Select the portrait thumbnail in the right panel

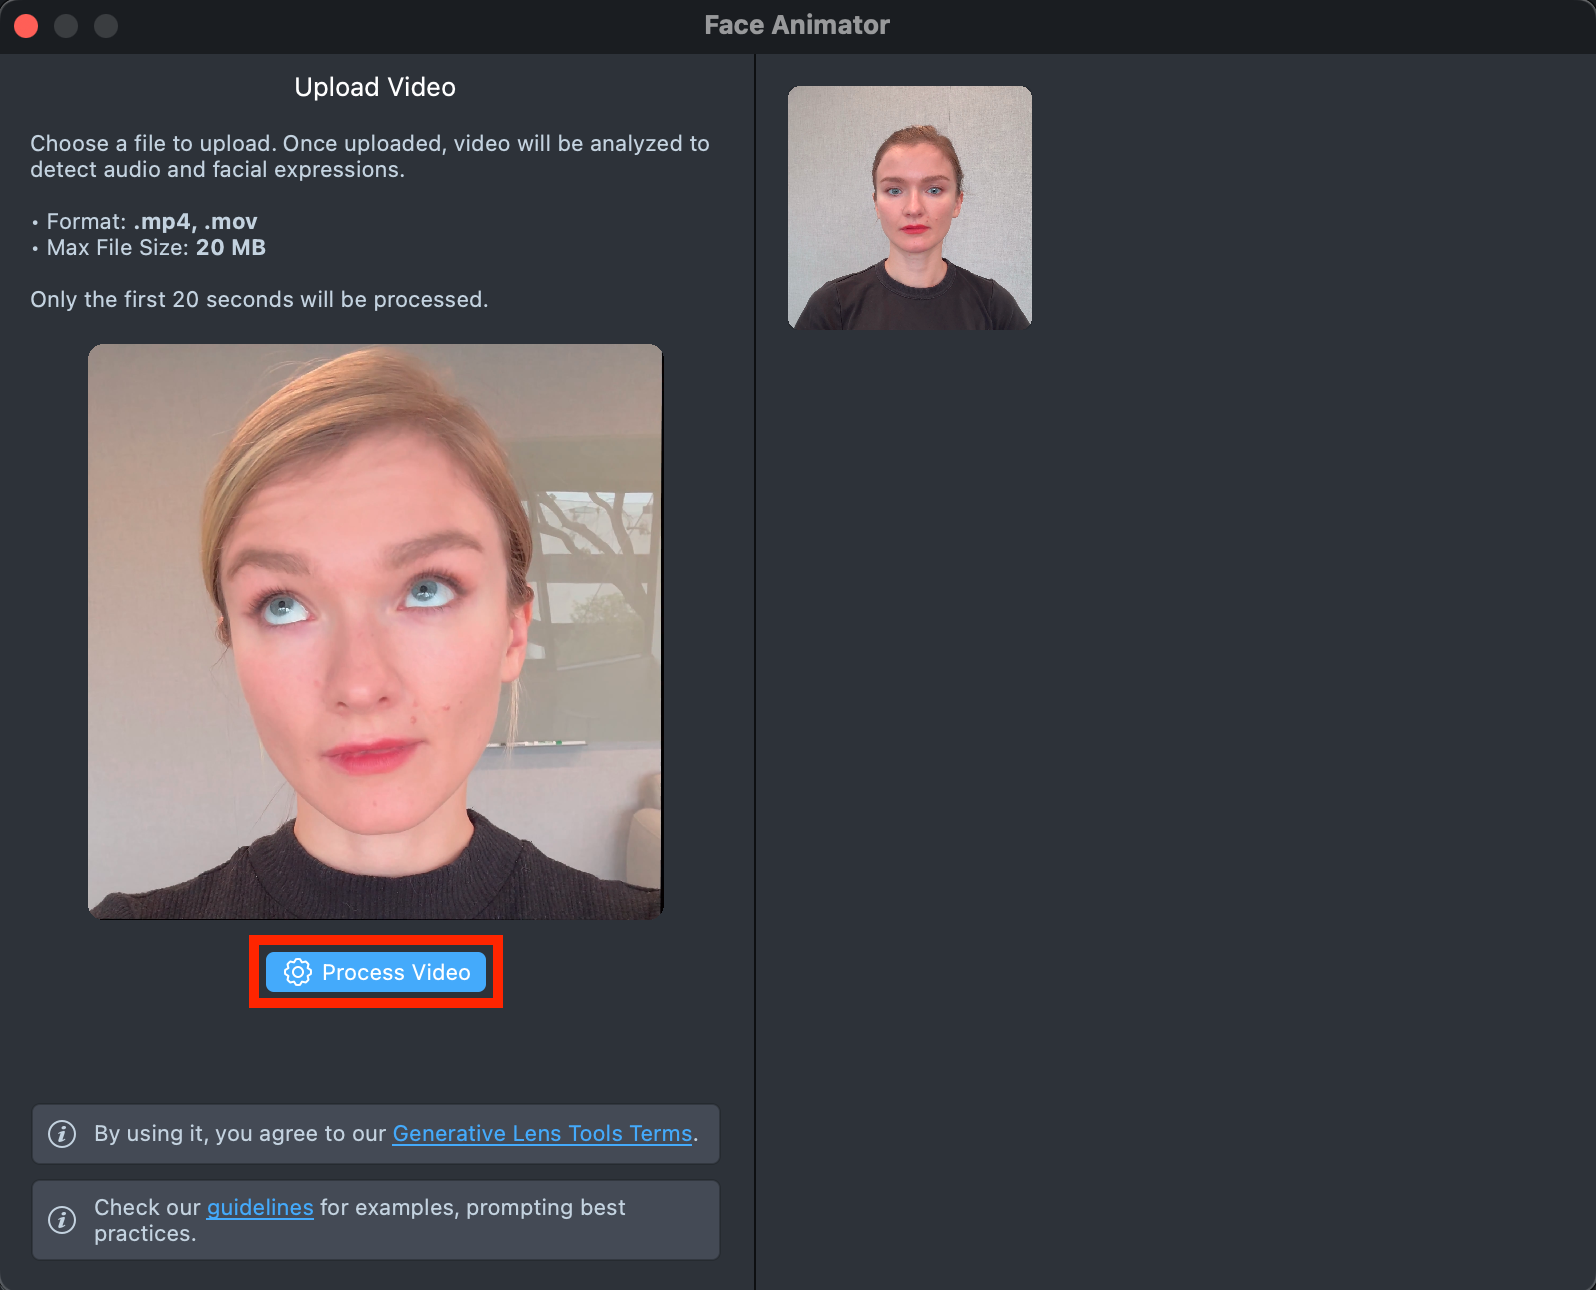point(909,208)
